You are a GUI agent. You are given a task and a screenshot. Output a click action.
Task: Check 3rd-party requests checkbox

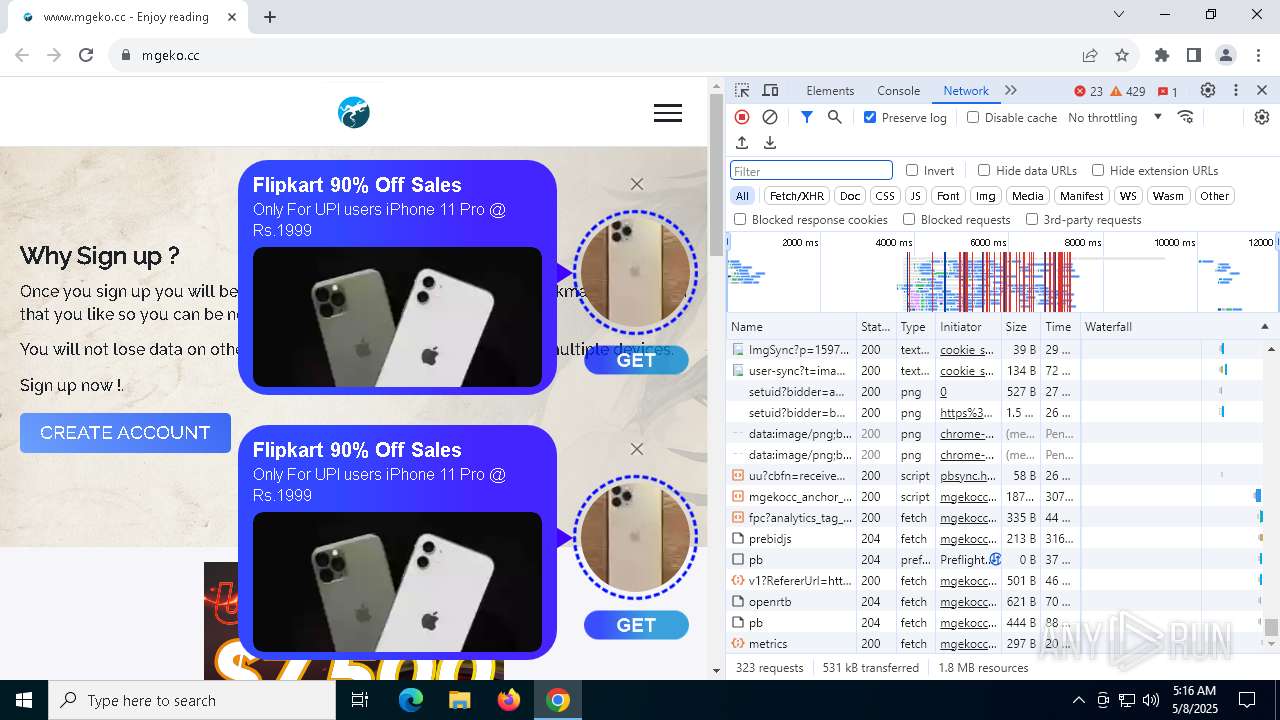[x=1032, y=219]
